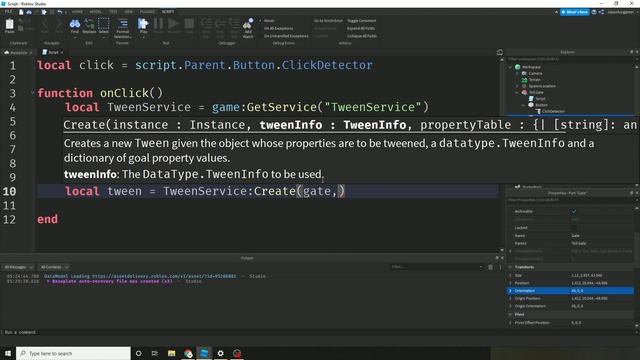Open the All Messages output dropdown

pos(18,267)
